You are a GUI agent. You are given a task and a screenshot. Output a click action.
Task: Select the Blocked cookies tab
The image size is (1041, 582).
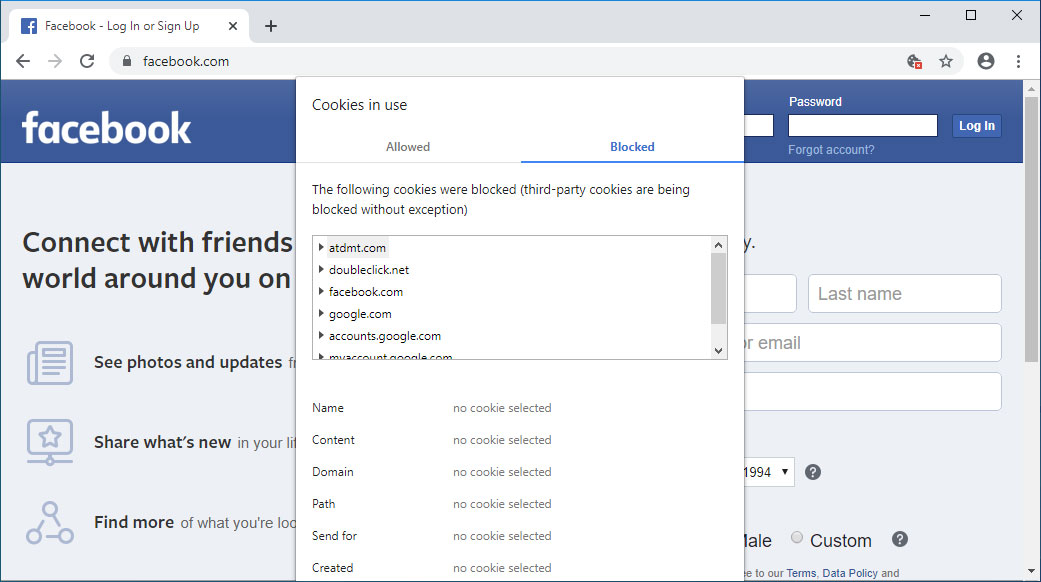(632, 147)
